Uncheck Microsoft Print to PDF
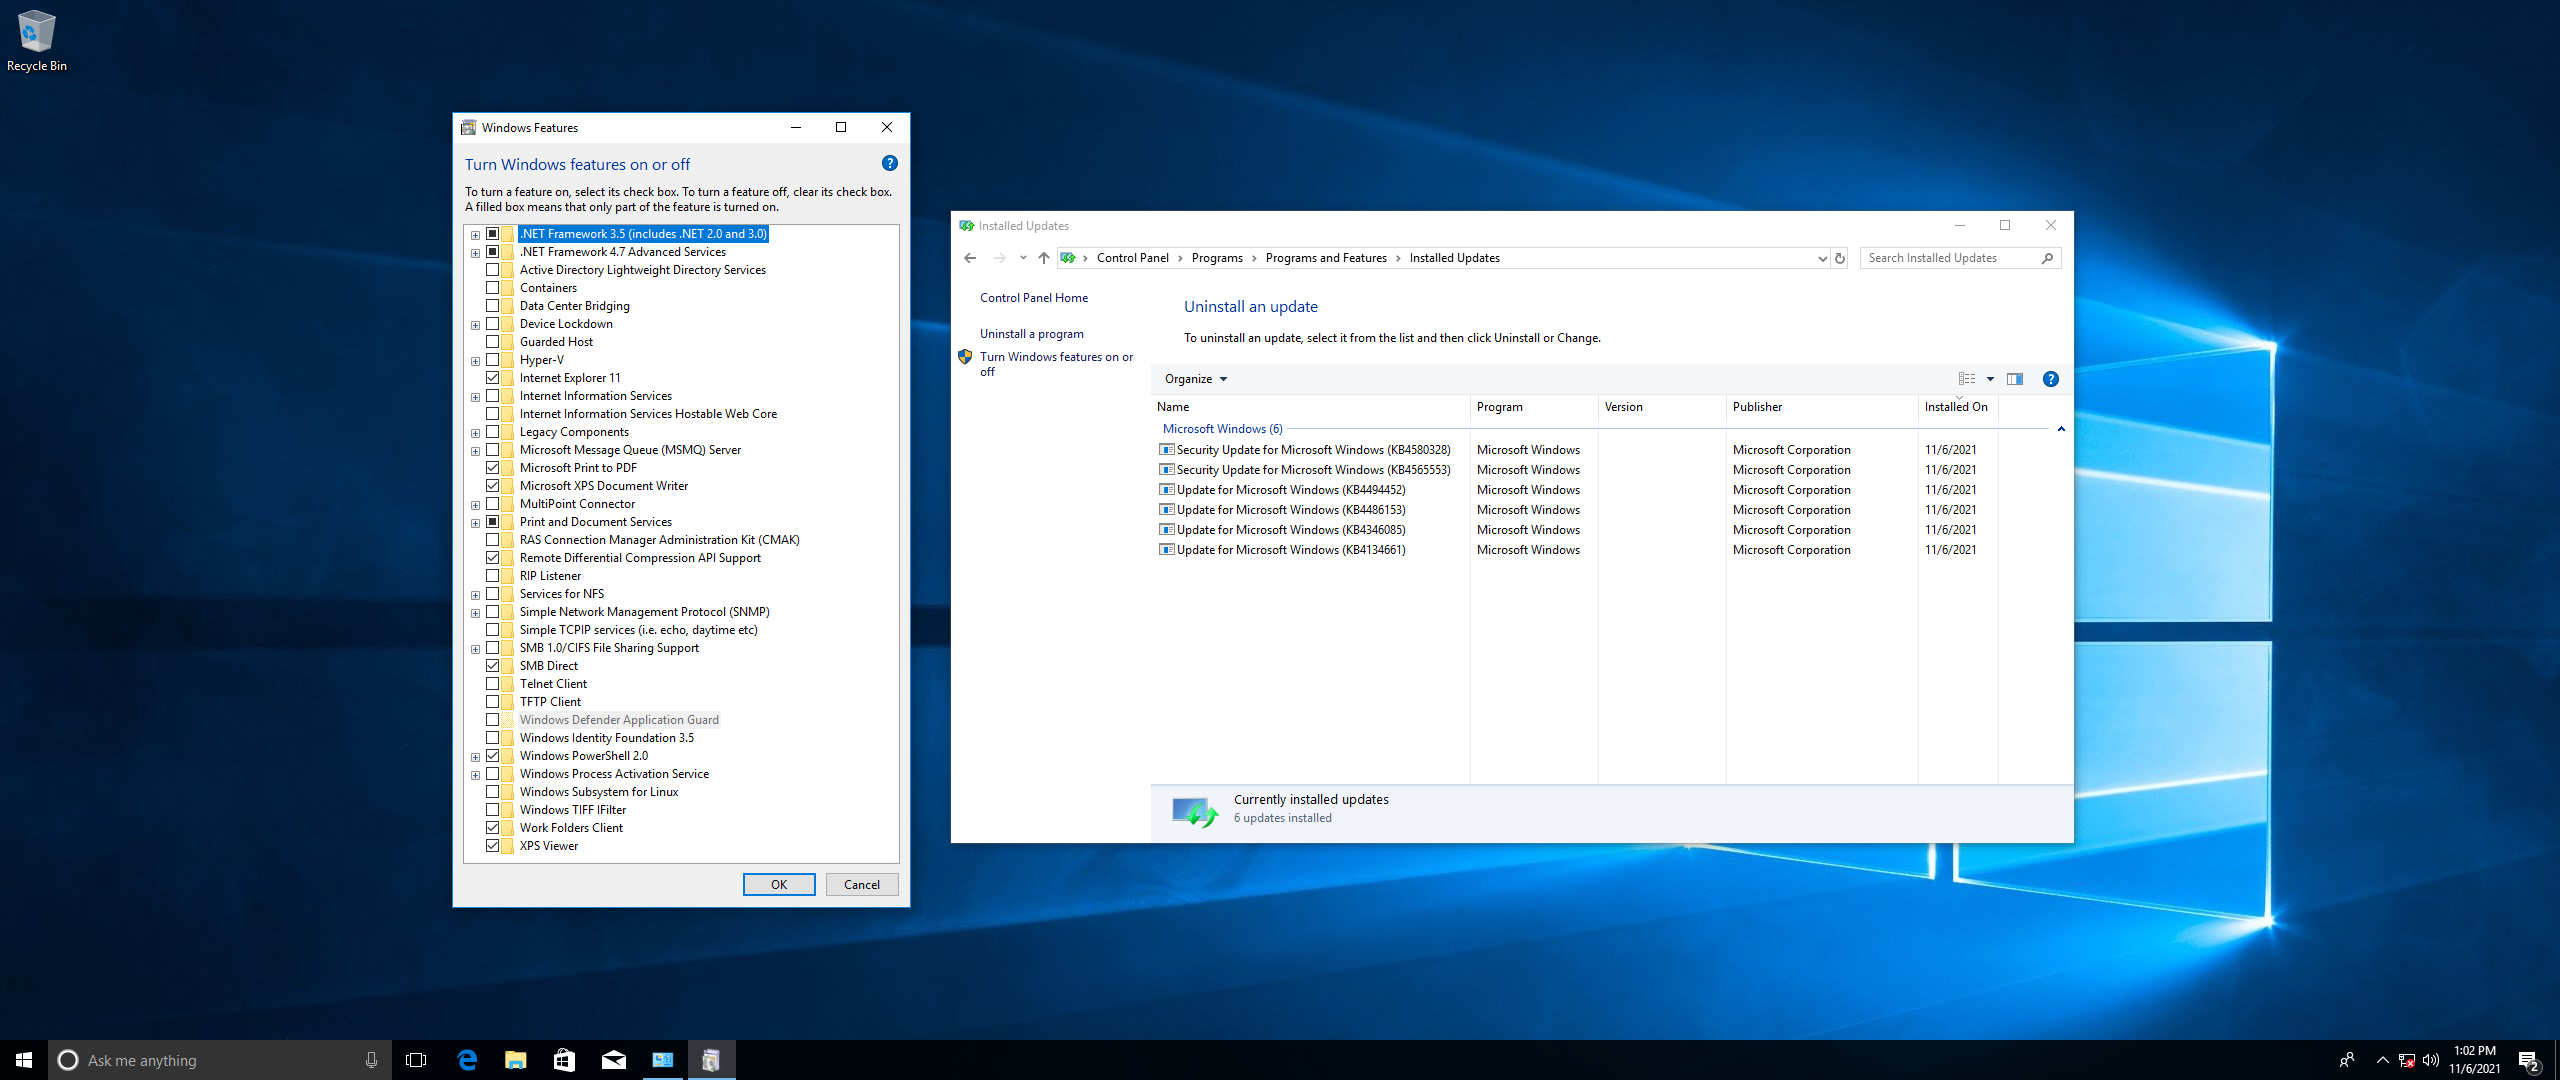 coord(493,468)
